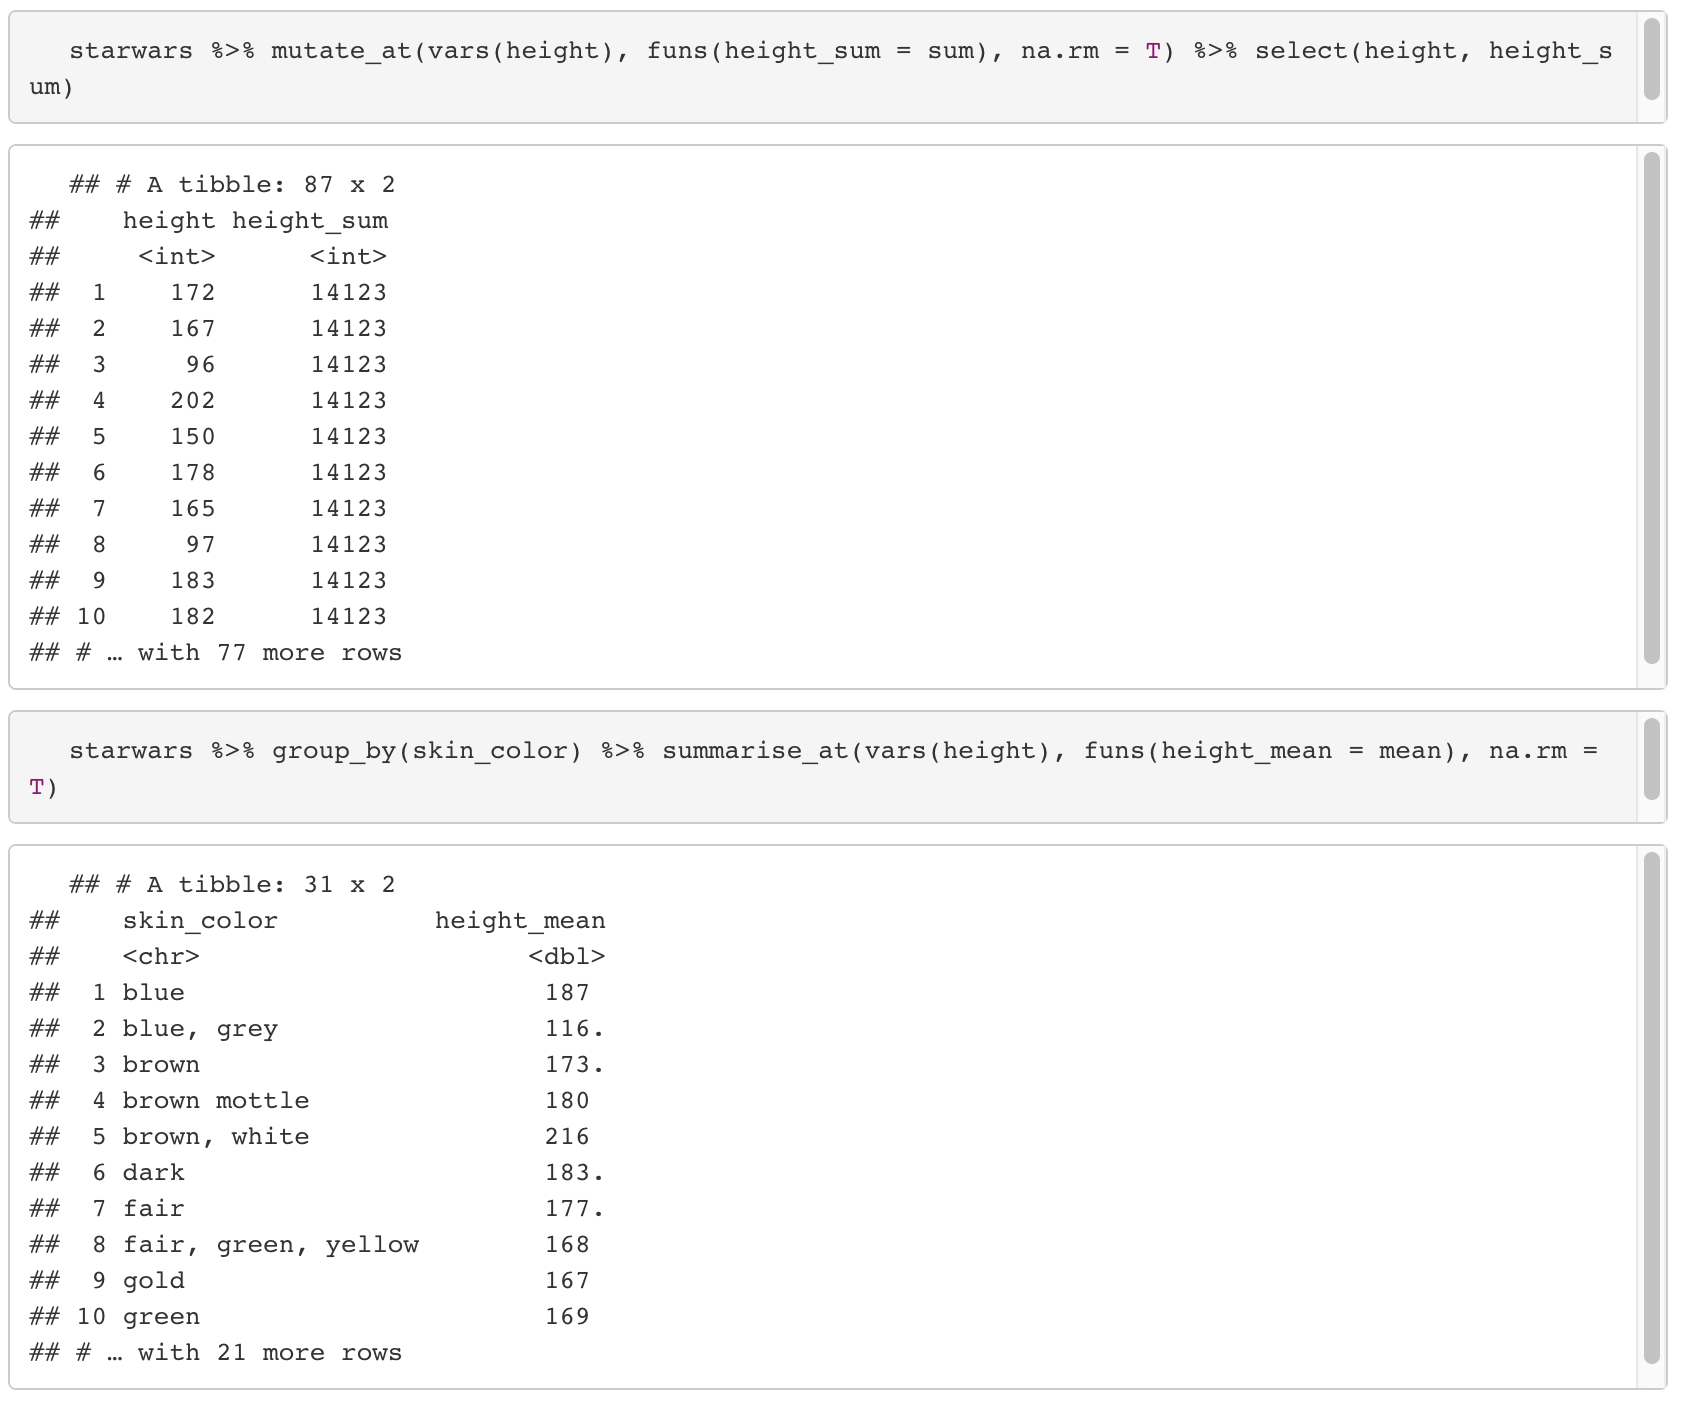Click the '<chr>' type label
Screen dimensions: 1682x1408
(161, 957)
